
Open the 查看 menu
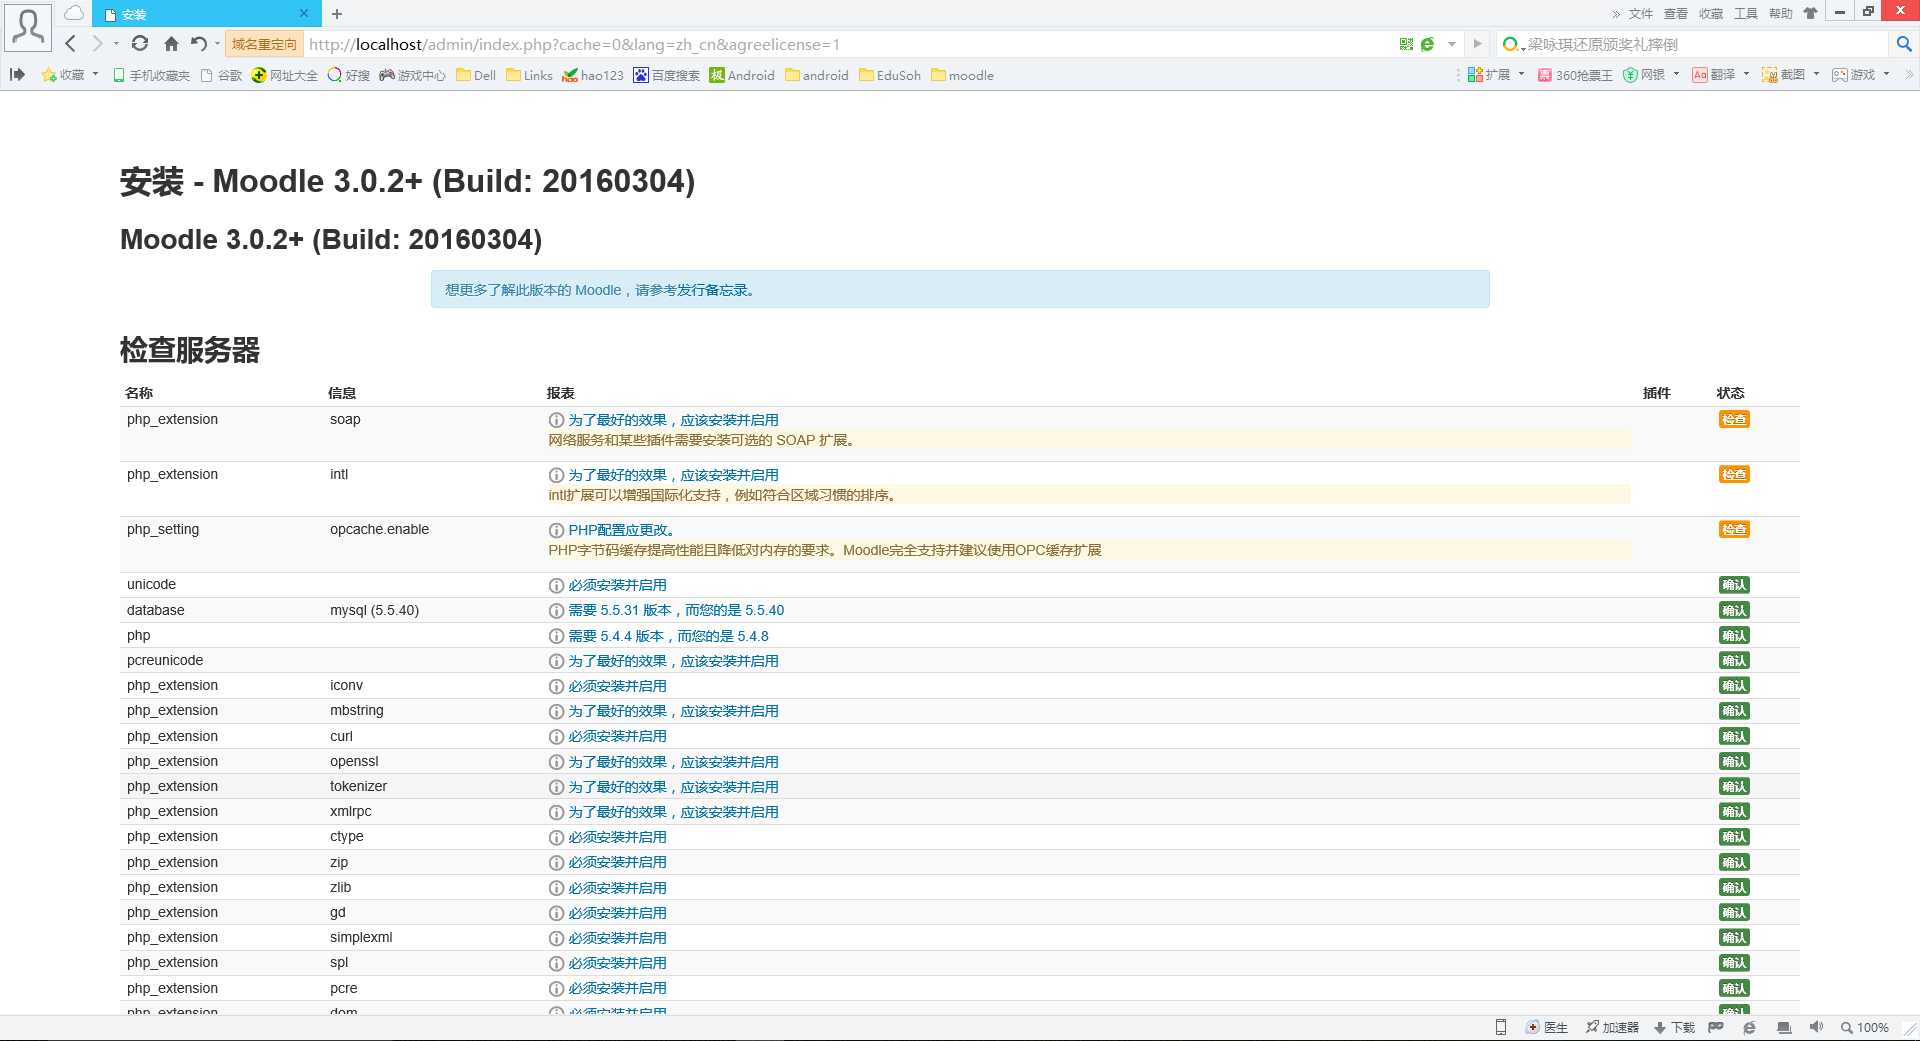(x=1675, y=14)
